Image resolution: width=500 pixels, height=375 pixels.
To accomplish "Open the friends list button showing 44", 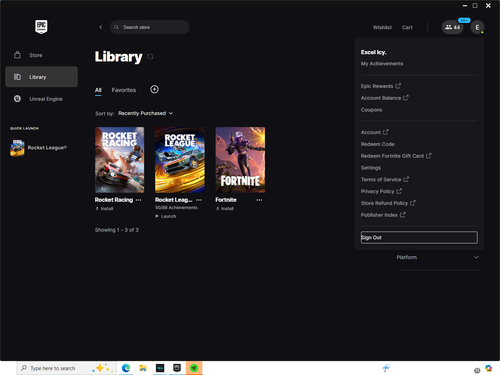I will click(x=453, y=27).
